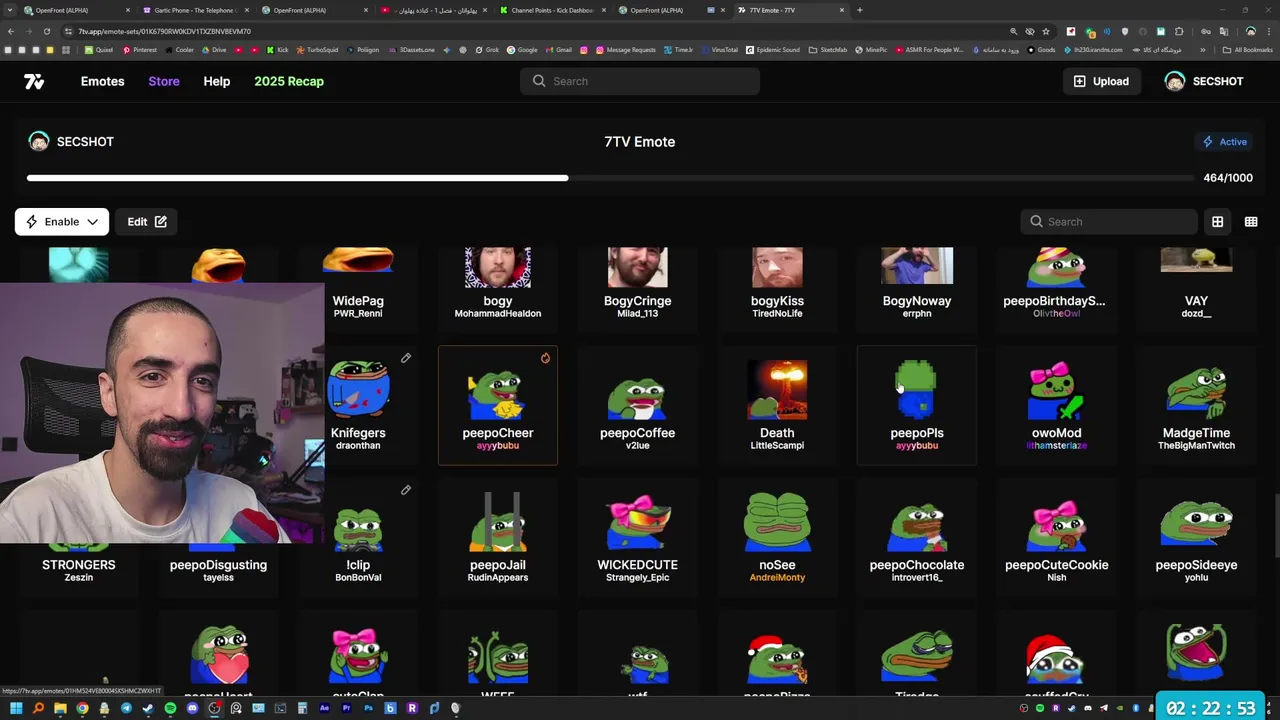Click the emote set search field
Screen dimensions: 1280x720
(x=1109, y=222)
